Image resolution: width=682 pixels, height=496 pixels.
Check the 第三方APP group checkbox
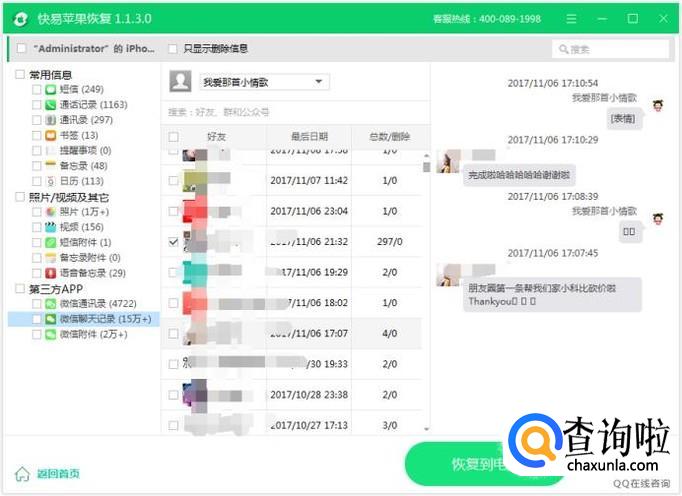20,288
